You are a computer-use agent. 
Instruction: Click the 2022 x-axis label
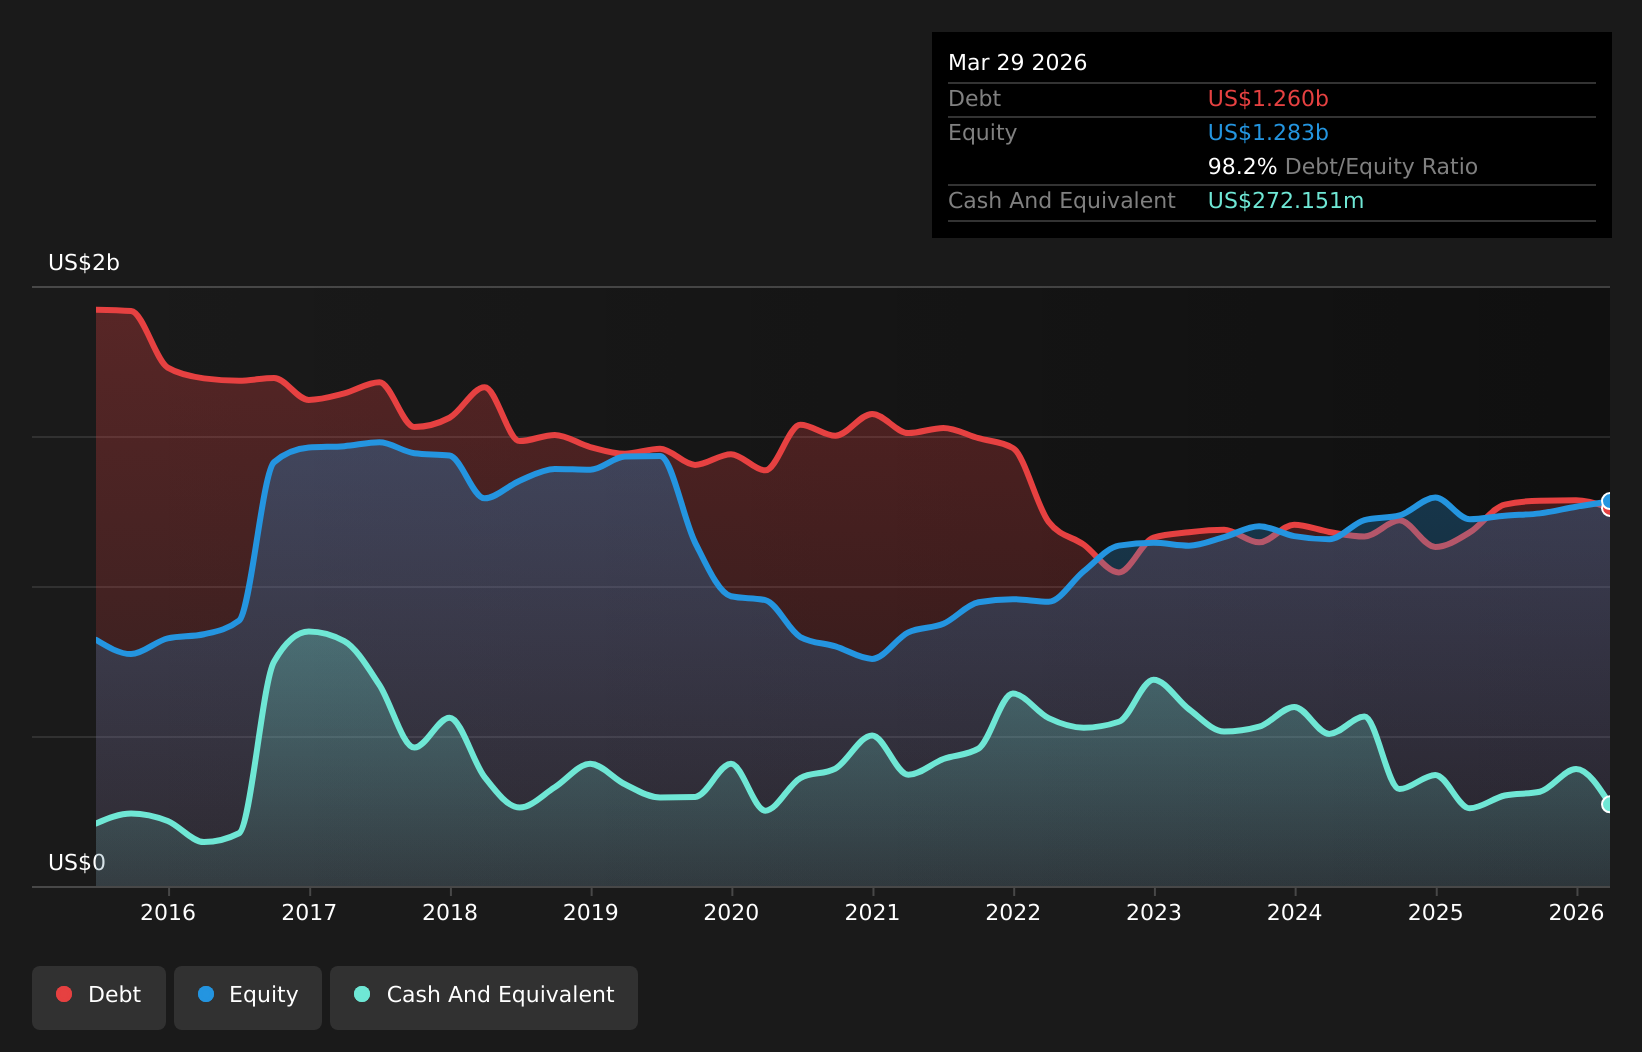[1014, 912]
